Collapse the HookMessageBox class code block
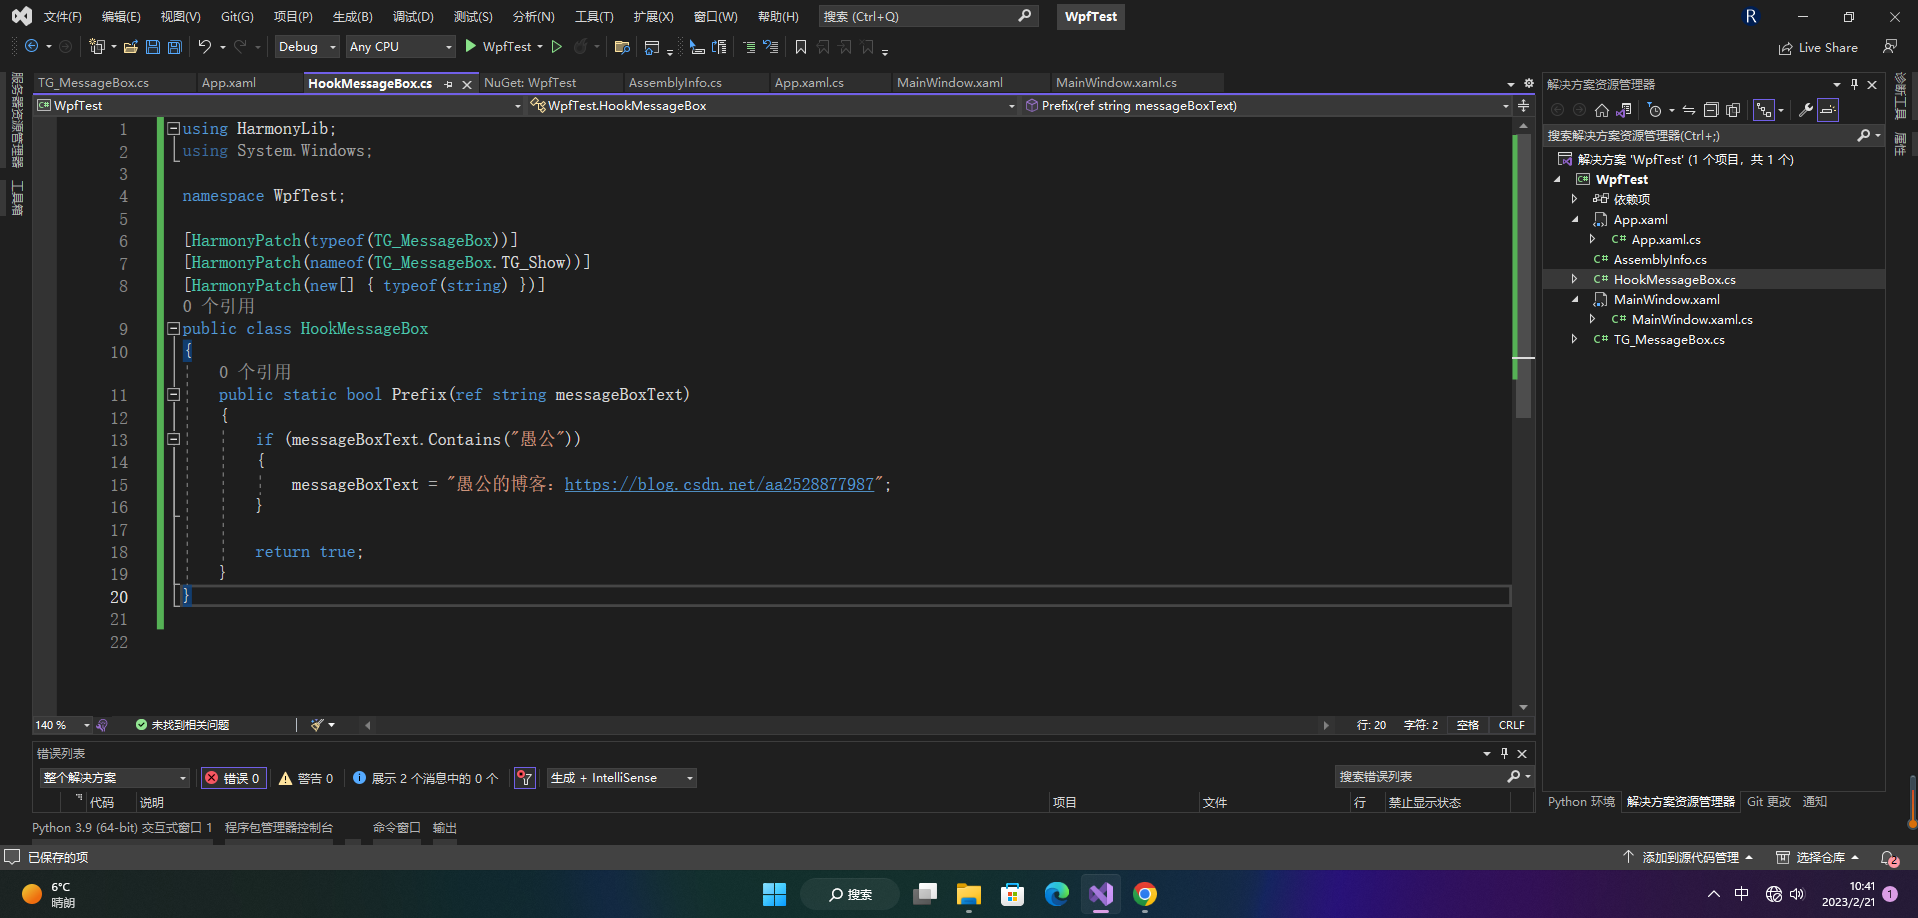Screen dimensions: 1918x918 173,328
